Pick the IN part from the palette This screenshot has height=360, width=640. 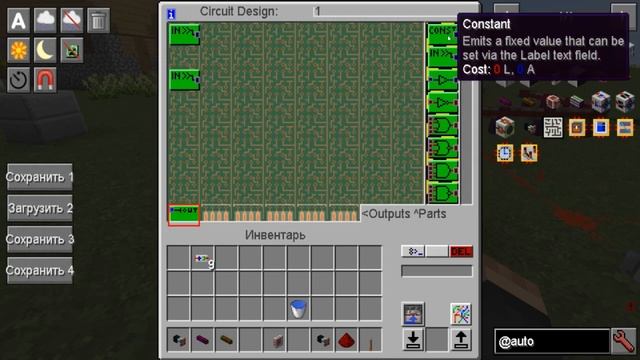pos(442,56)
